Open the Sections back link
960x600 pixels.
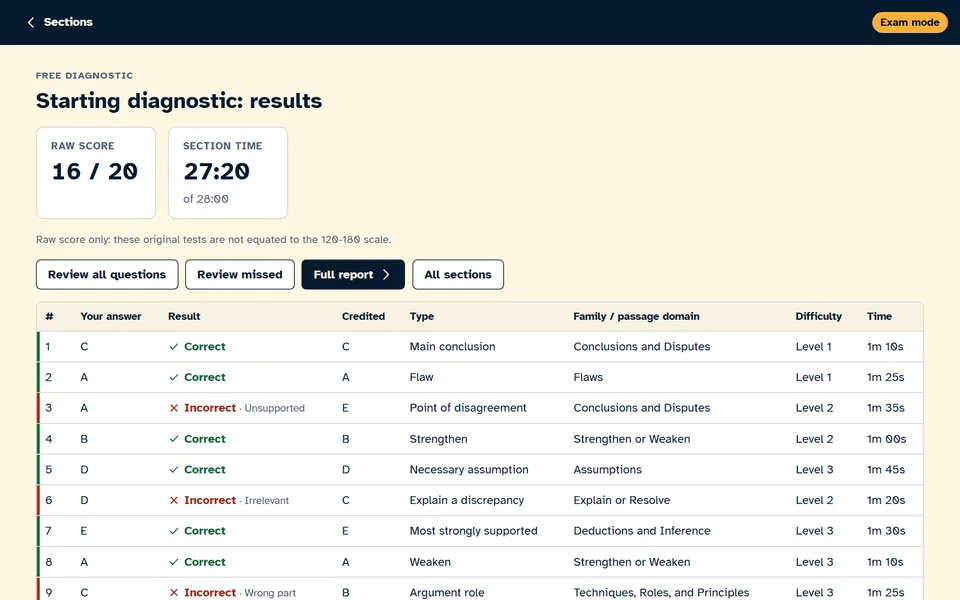[59, 22]
